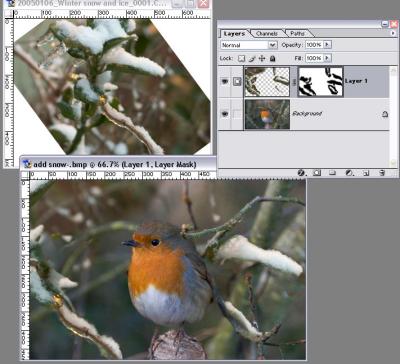The width and height of the screenshot is (400, 364).
Task: Toggle Lock all padlock icon
Action: [x=272, y=59]
